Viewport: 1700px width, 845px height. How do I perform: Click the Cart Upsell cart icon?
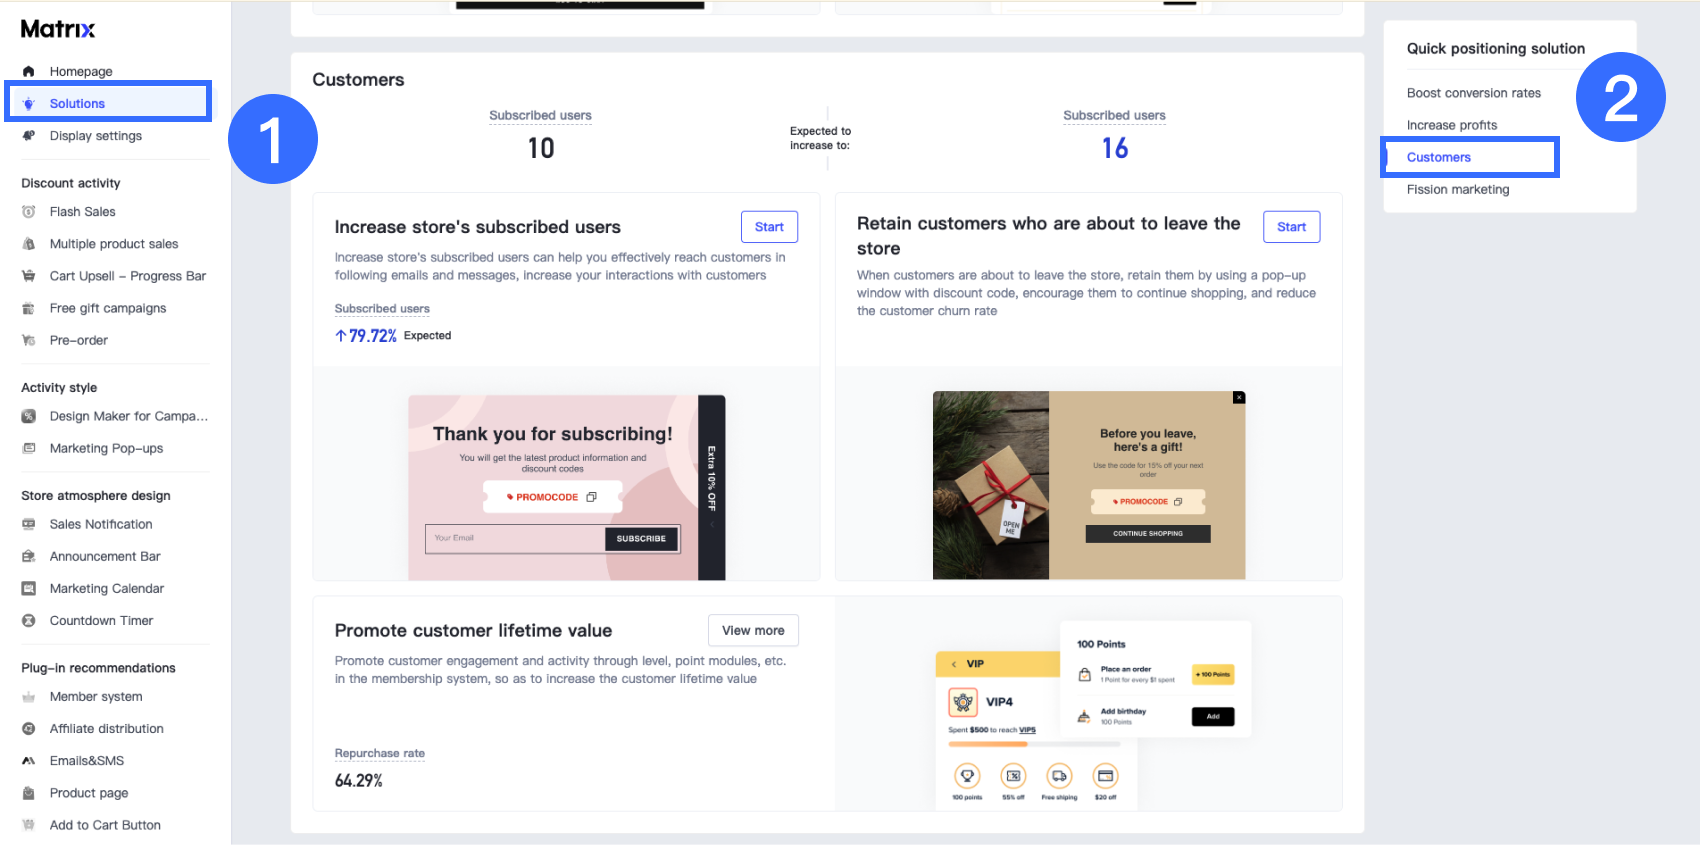tap(29, 276)
